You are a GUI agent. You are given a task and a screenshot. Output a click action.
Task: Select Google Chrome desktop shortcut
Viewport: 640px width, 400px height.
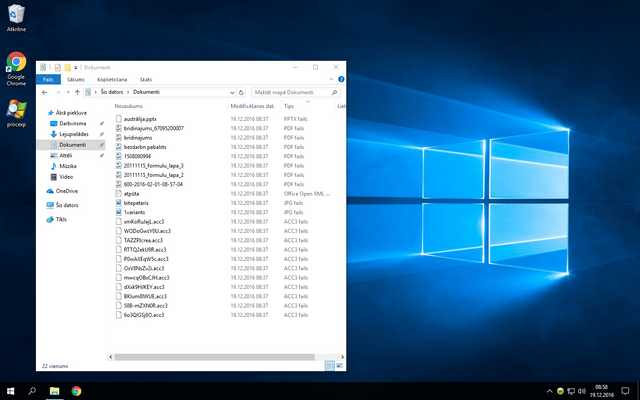coord(16,69)
